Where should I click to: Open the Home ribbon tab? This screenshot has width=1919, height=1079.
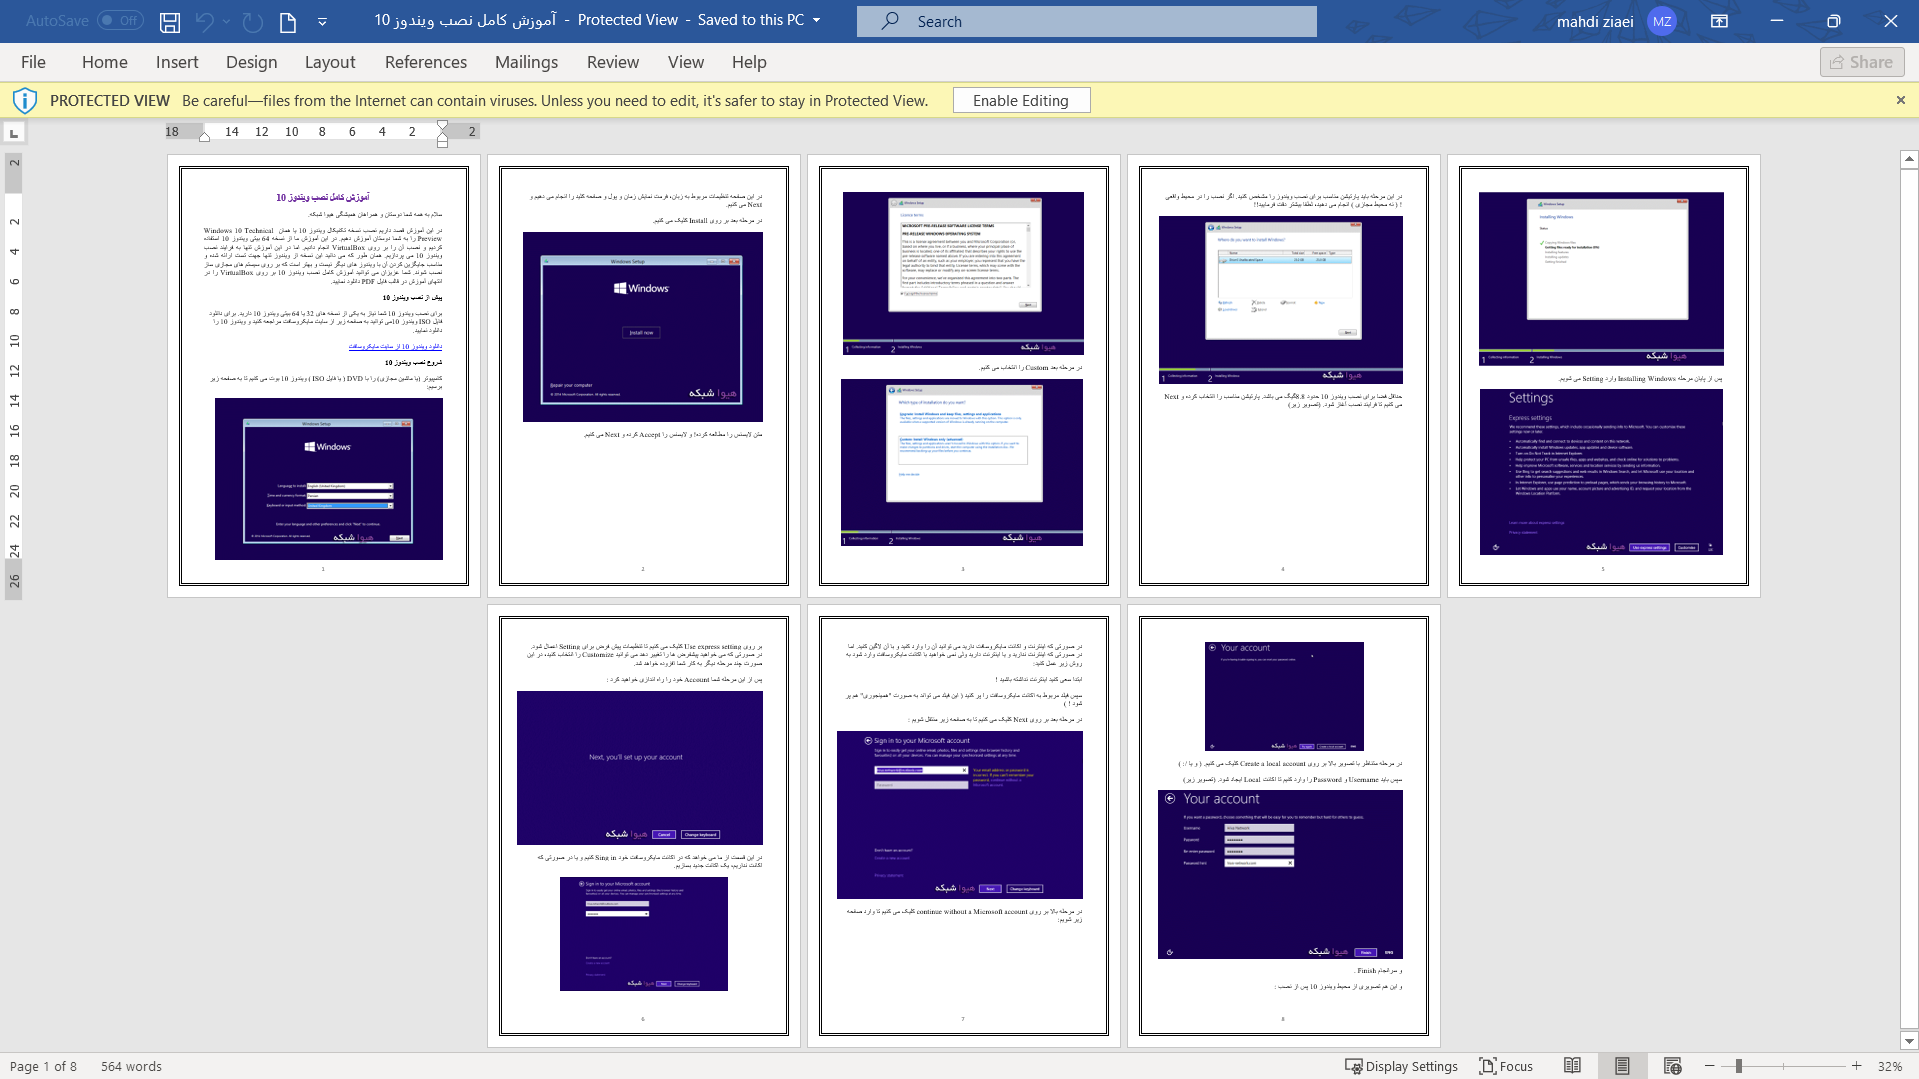[105, 62]
